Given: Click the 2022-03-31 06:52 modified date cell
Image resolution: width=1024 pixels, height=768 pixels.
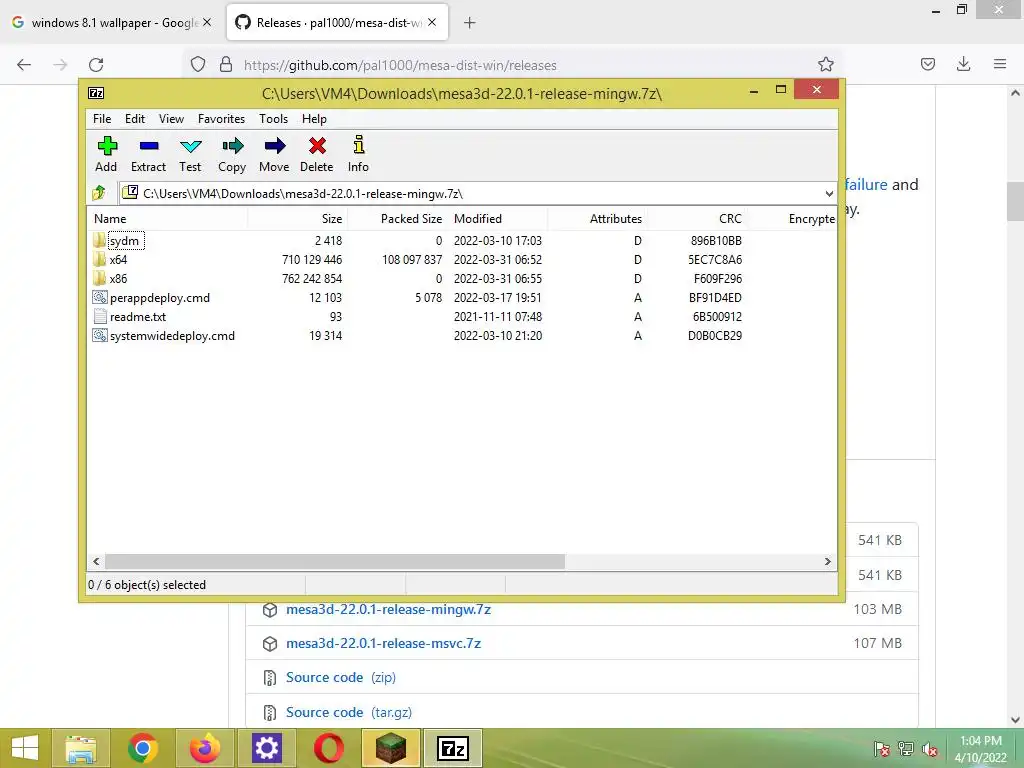Looking at the screenshot, I should (x=498, y=260).
